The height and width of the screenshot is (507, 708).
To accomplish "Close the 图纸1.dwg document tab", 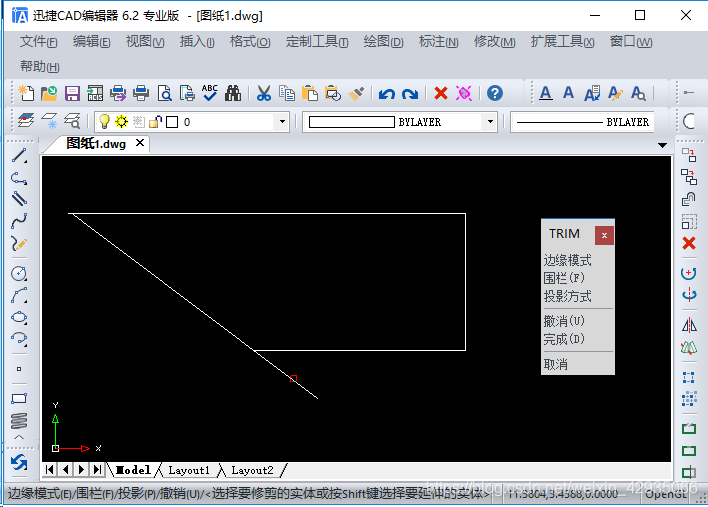I will point(140,143).
